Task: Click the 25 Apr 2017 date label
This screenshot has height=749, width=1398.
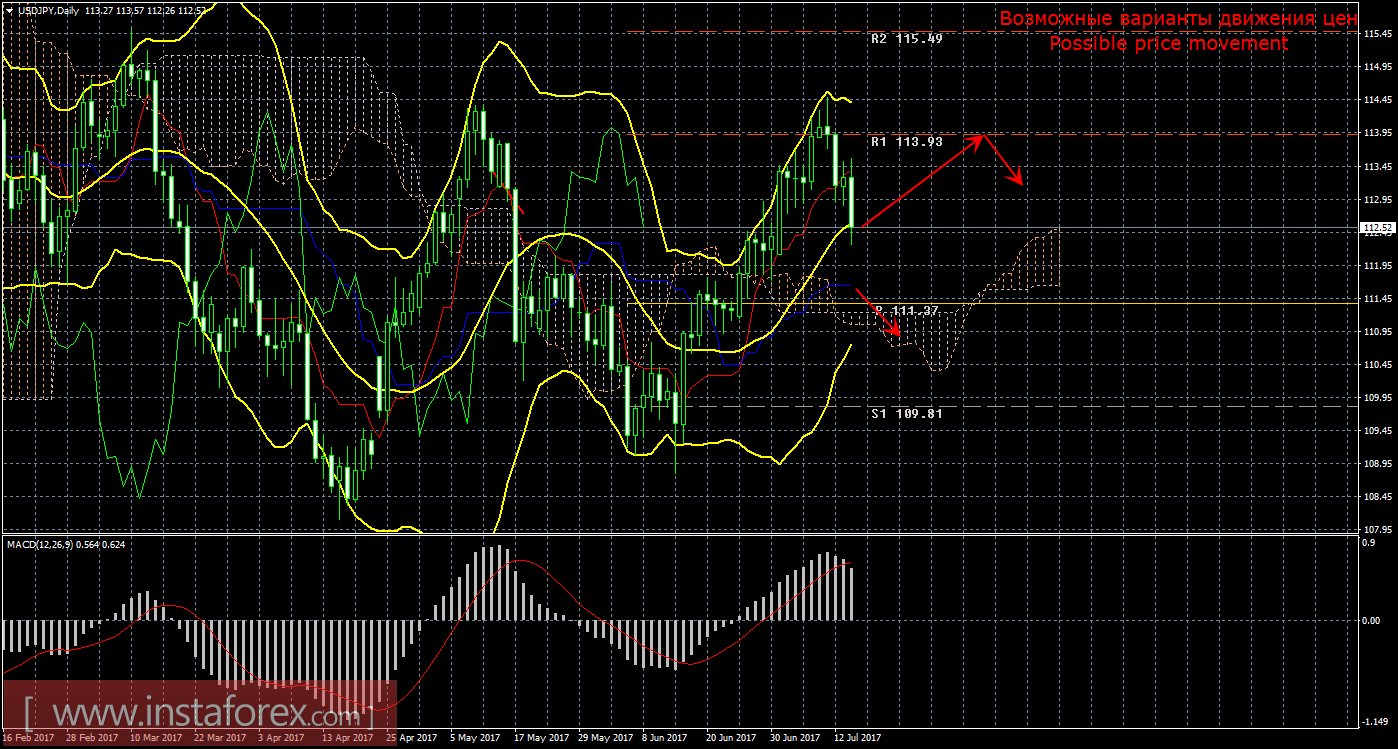Action: 412,738
